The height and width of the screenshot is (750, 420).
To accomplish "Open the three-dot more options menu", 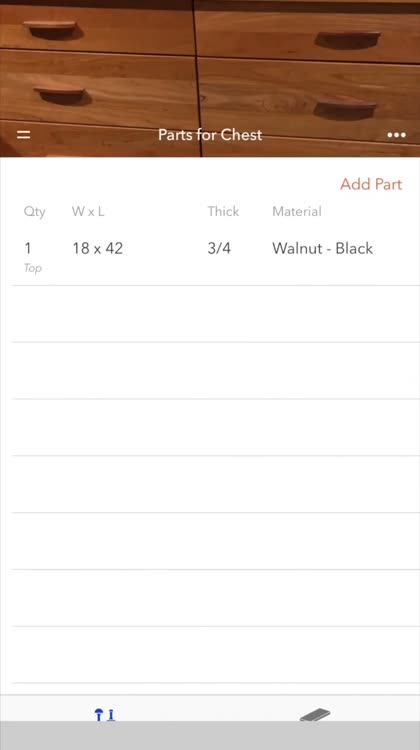I will (397, 135).
